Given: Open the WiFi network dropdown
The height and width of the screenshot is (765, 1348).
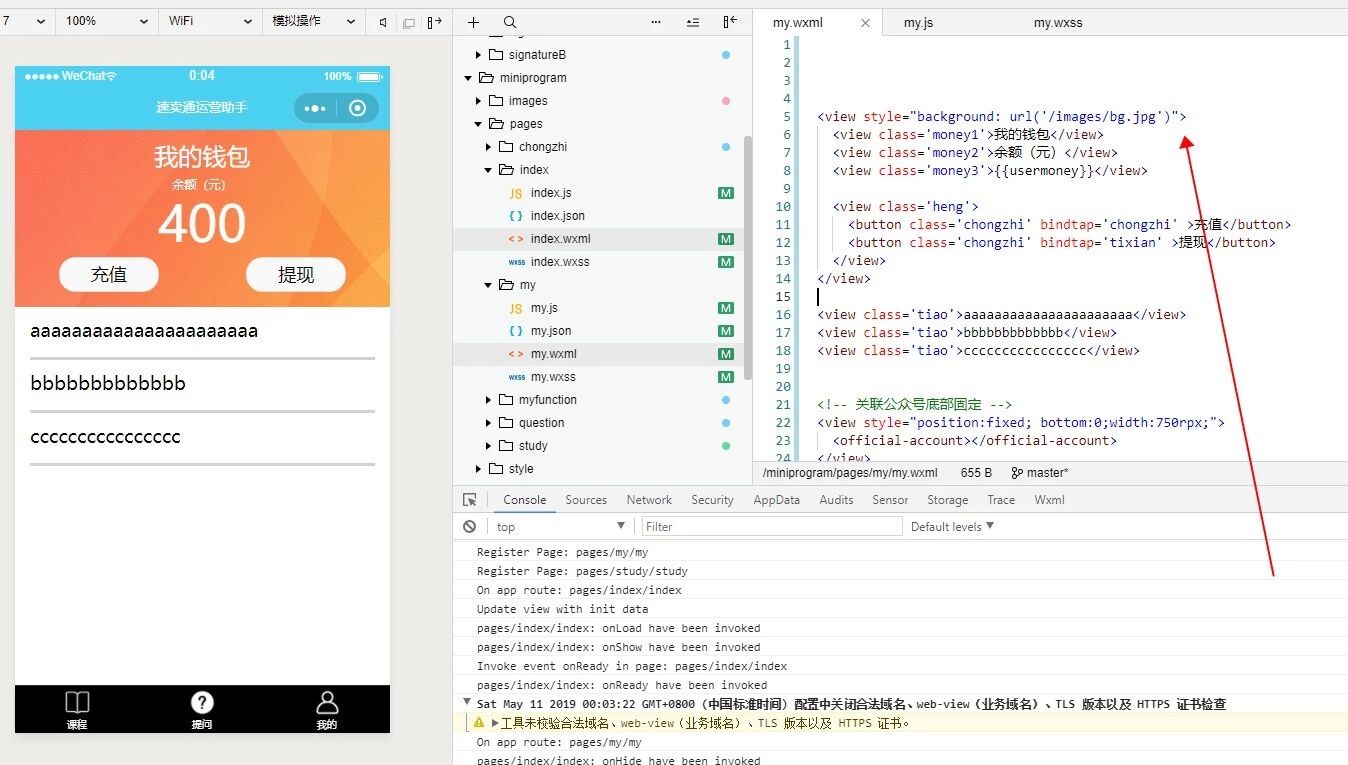Looking at the screenshot, I should click(209, 21).
